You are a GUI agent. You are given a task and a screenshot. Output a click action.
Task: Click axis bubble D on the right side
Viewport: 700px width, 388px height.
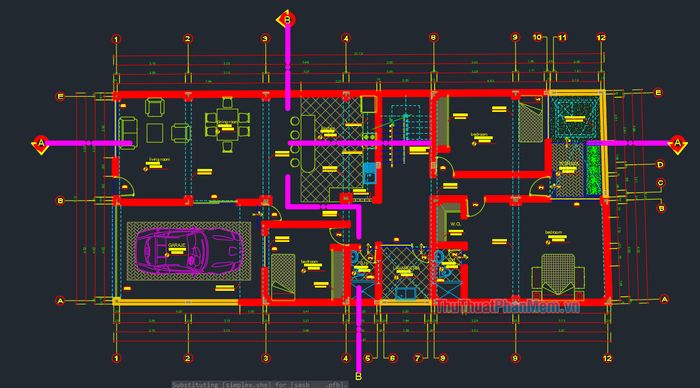(660, 165)
